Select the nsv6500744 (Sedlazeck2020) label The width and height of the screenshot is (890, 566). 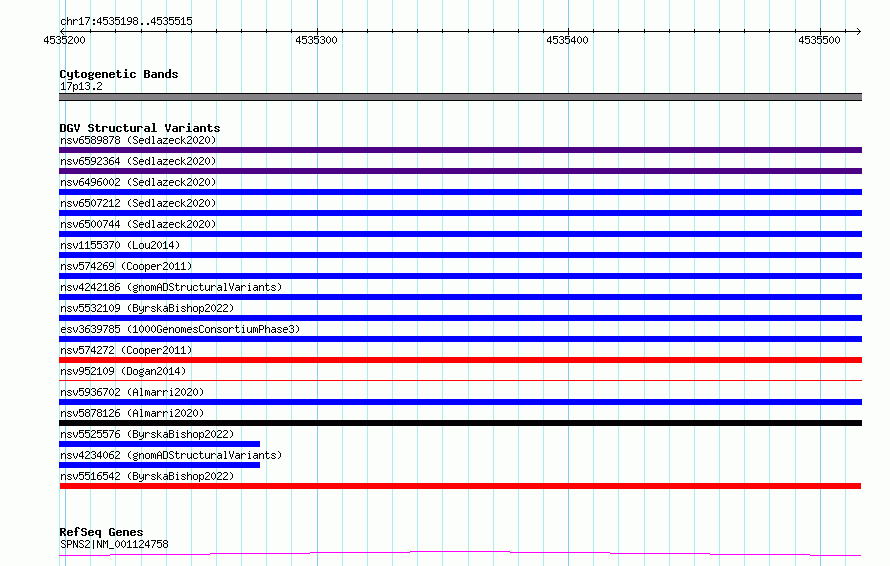click(x=138, y=224)
